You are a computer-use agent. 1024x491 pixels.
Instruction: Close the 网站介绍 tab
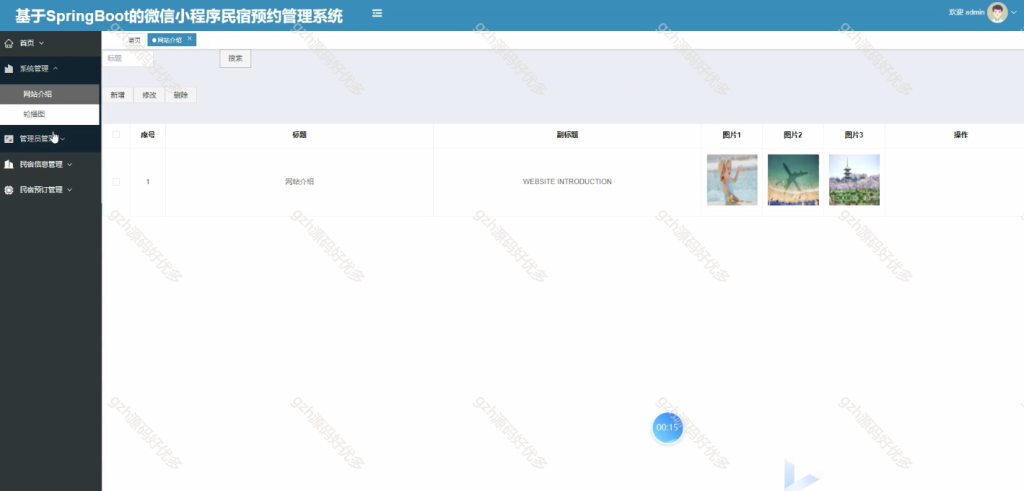[189, 39]
